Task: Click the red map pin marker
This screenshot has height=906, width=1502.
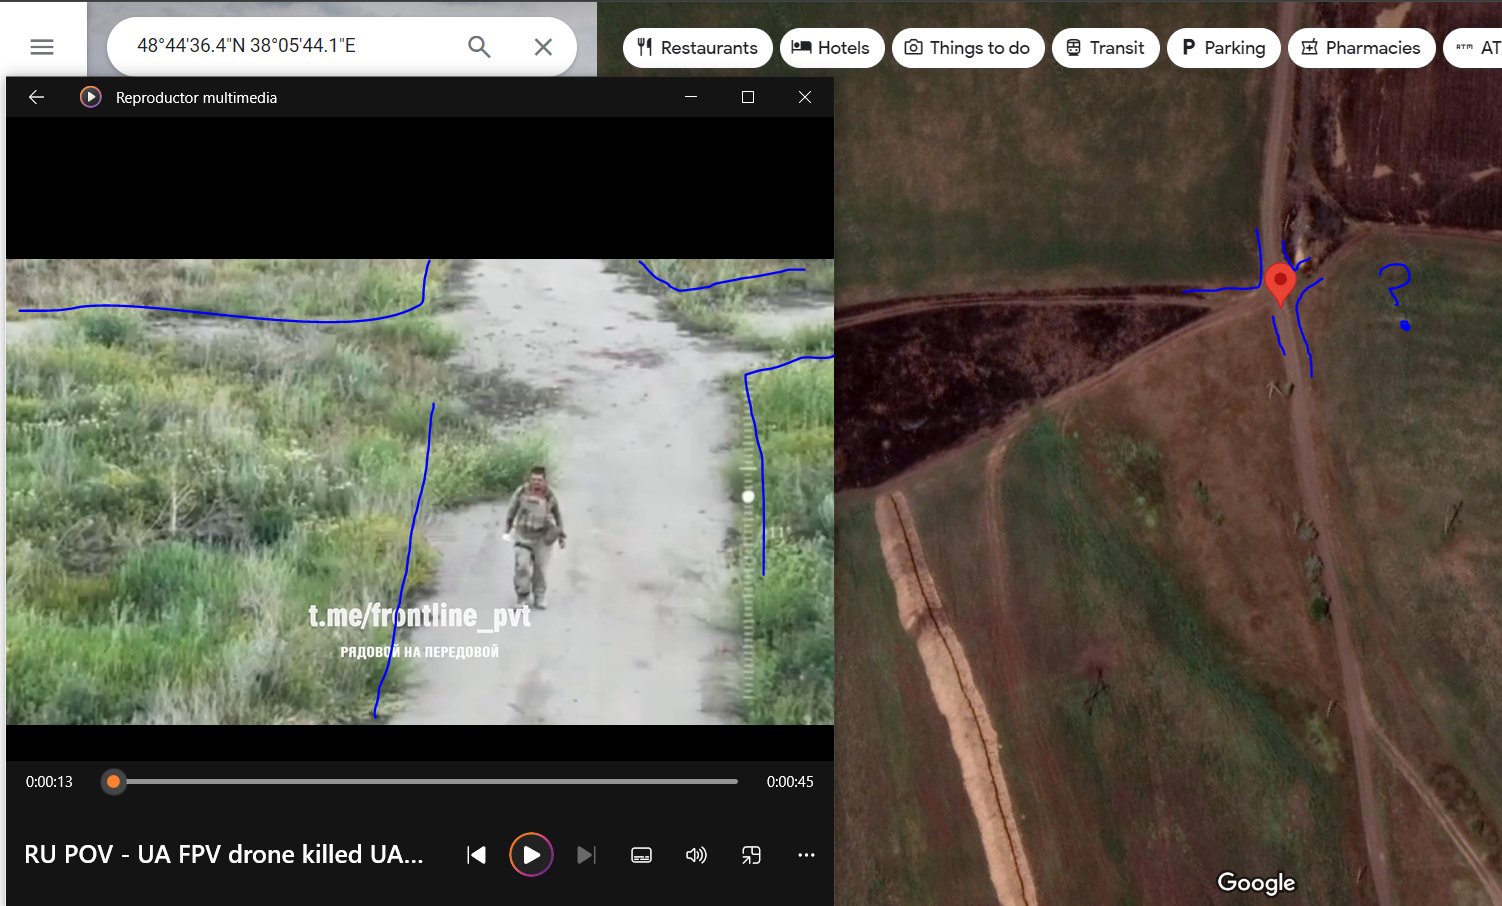Action: (x=1280, y=284)
